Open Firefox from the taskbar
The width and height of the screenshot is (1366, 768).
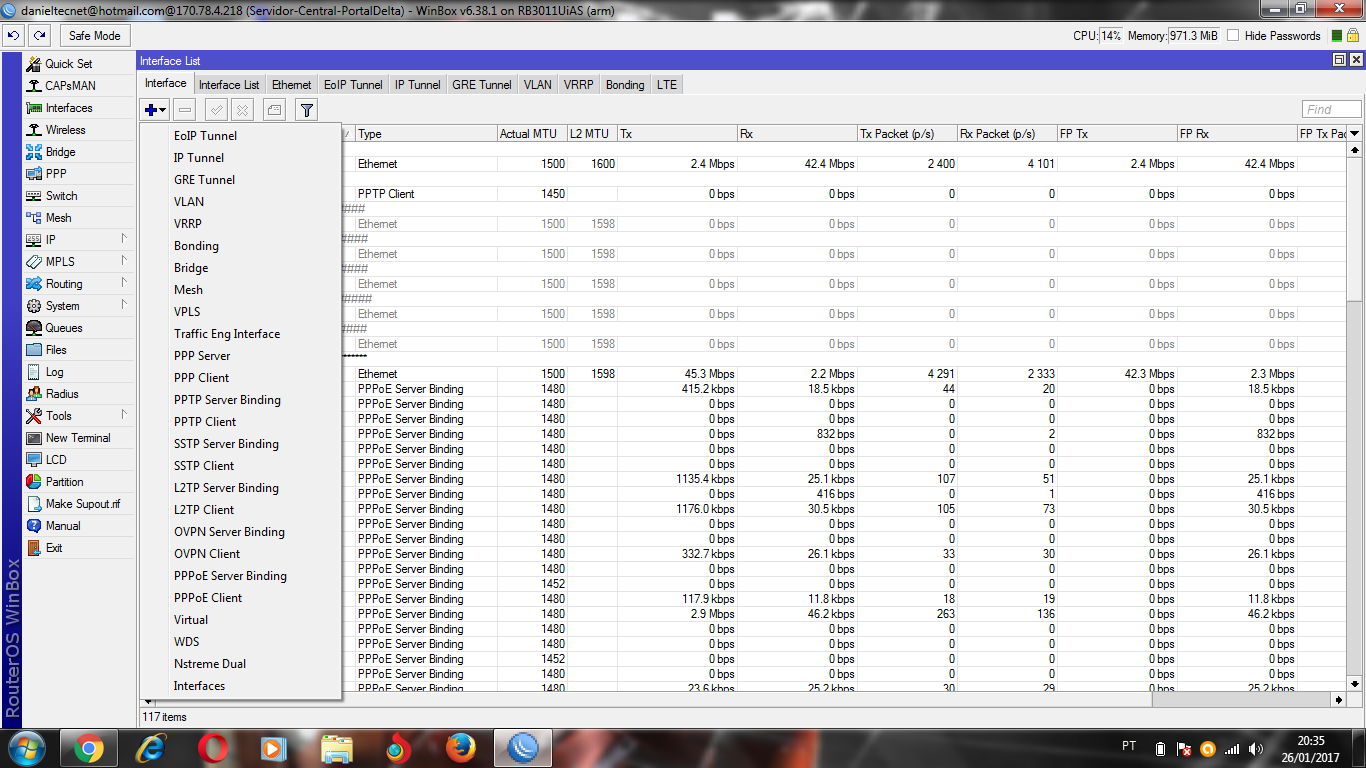pyautogui.click(x=460, y=747)
